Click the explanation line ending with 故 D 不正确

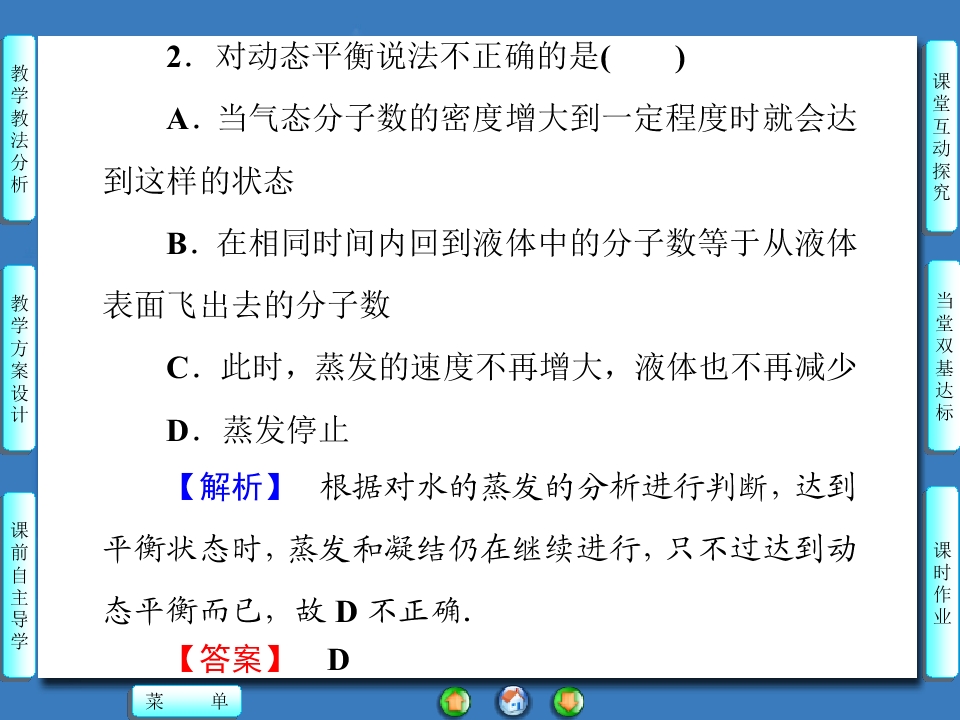pos(290,611)
